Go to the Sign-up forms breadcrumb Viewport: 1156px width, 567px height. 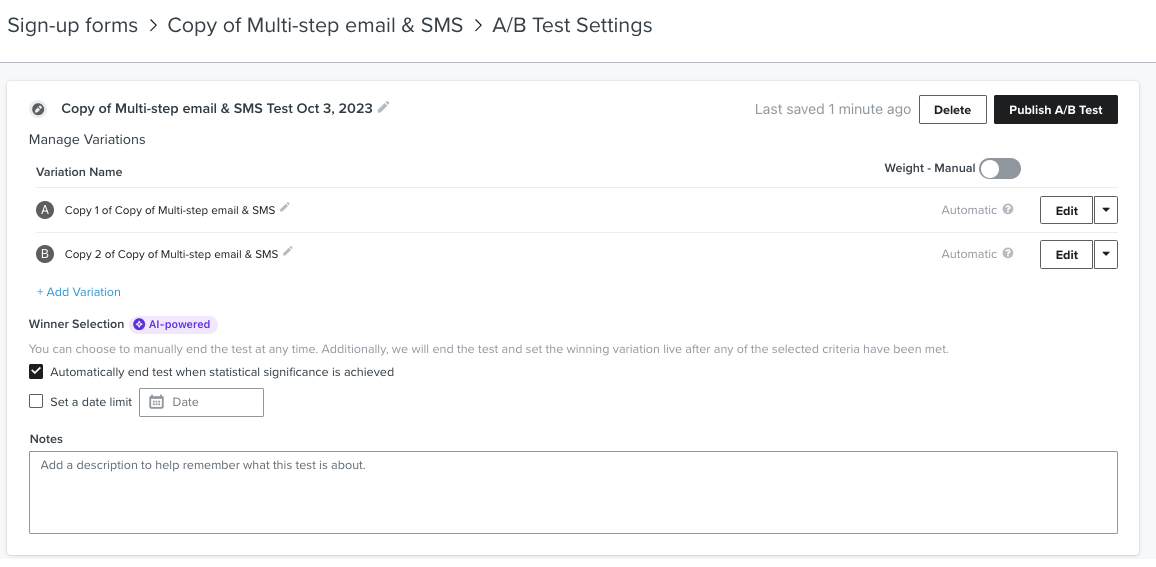coord(72,26)
